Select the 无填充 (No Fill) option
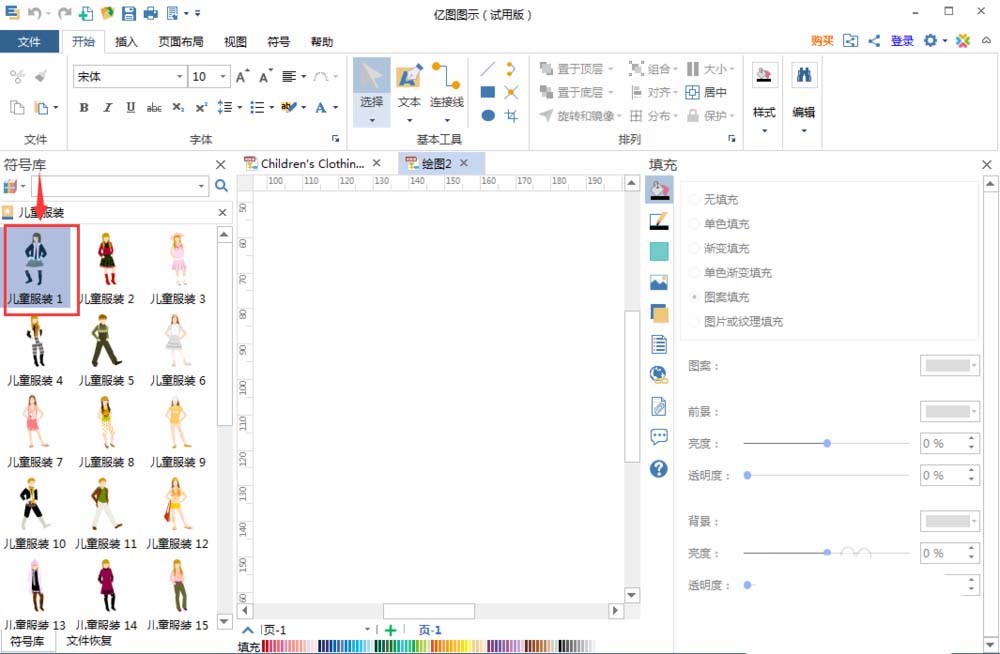 (x=715, y=199)
